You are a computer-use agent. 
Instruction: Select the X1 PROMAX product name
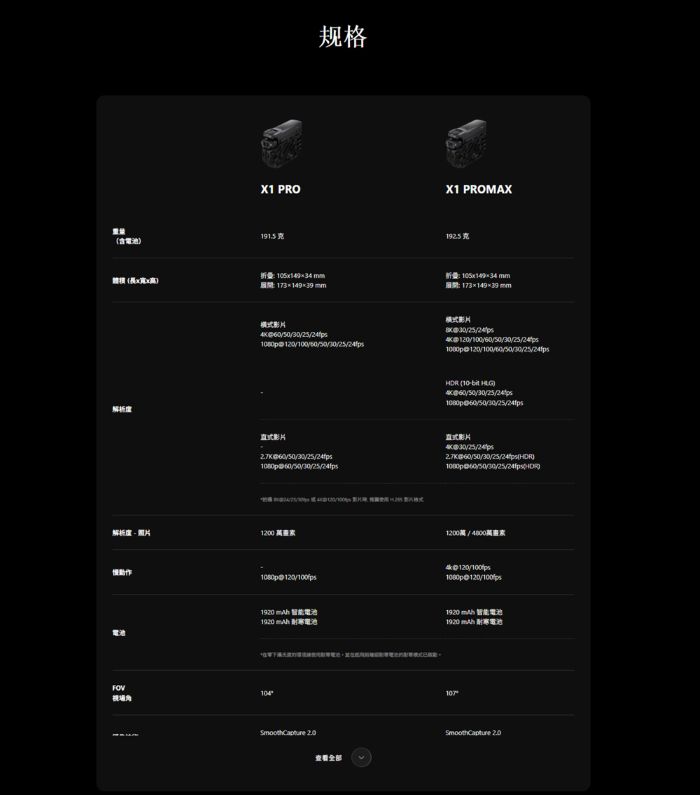478,189
